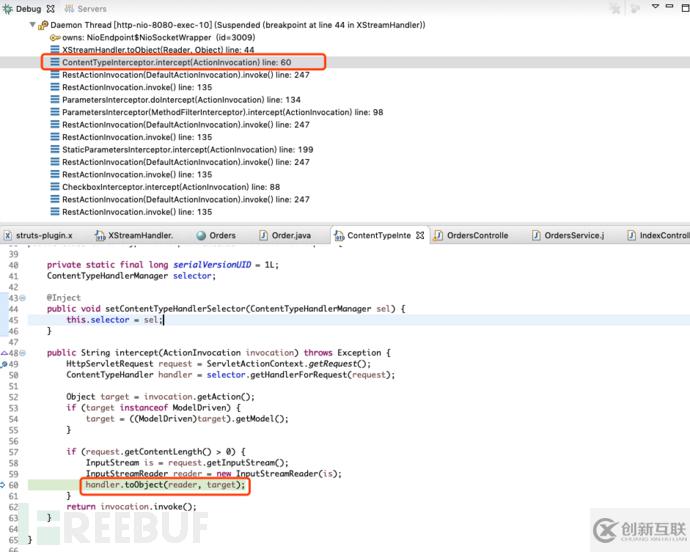
Task: Open the IndexControll editor tab
Action: click(664, 236)
